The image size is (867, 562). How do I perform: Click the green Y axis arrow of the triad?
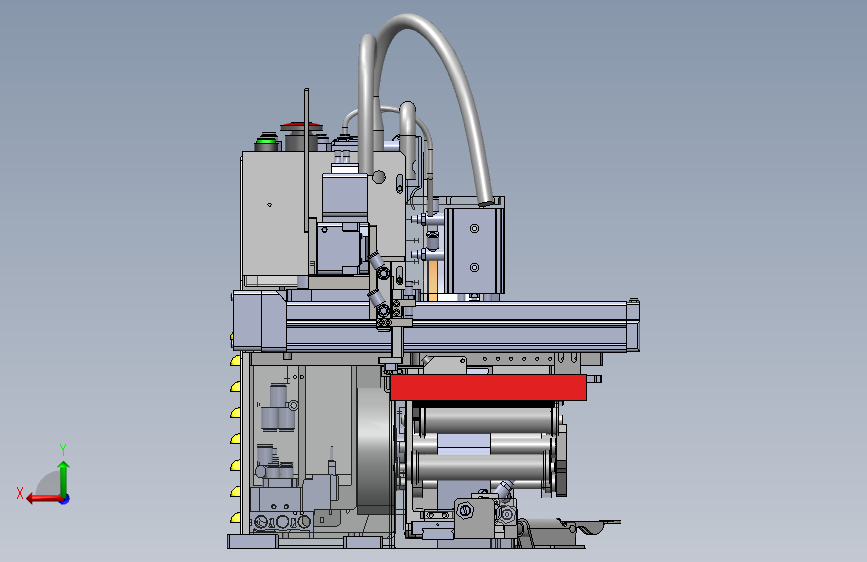(64, 478)
